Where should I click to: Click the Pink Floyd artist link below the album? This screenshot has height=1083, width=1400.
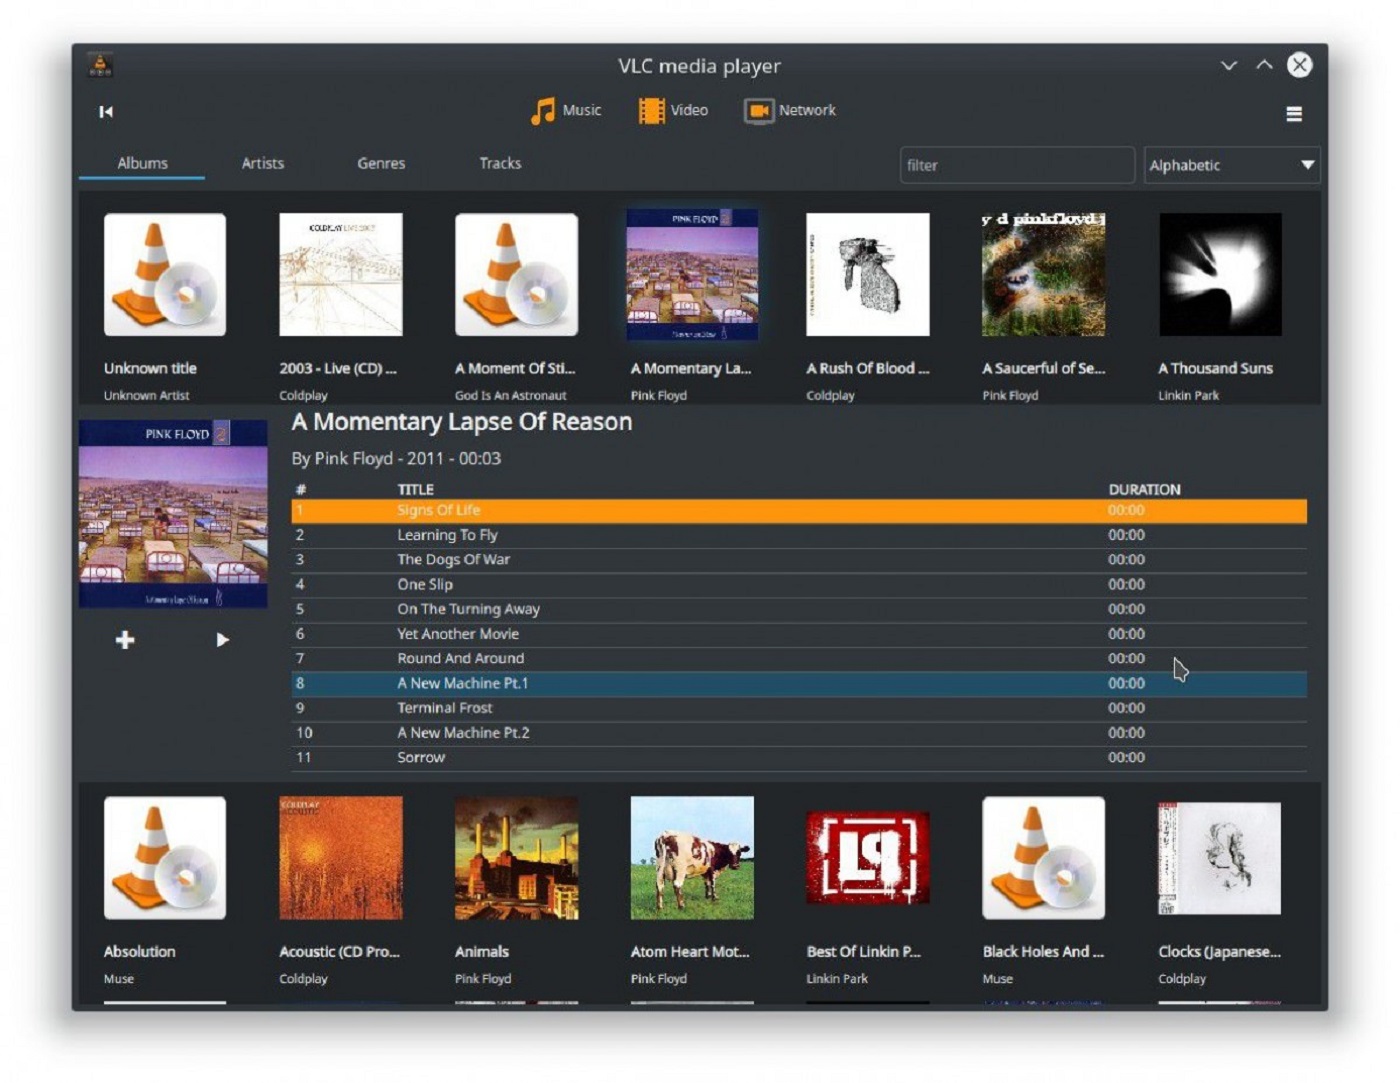[x=352, y=458]
